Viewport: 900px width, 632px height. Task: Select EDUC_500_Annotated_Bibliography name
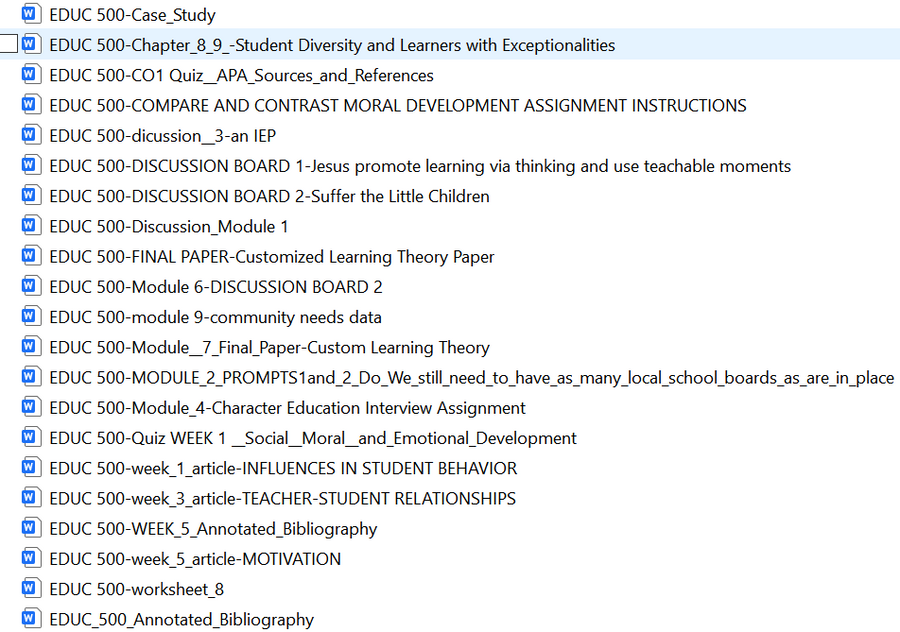pos(182,620)
